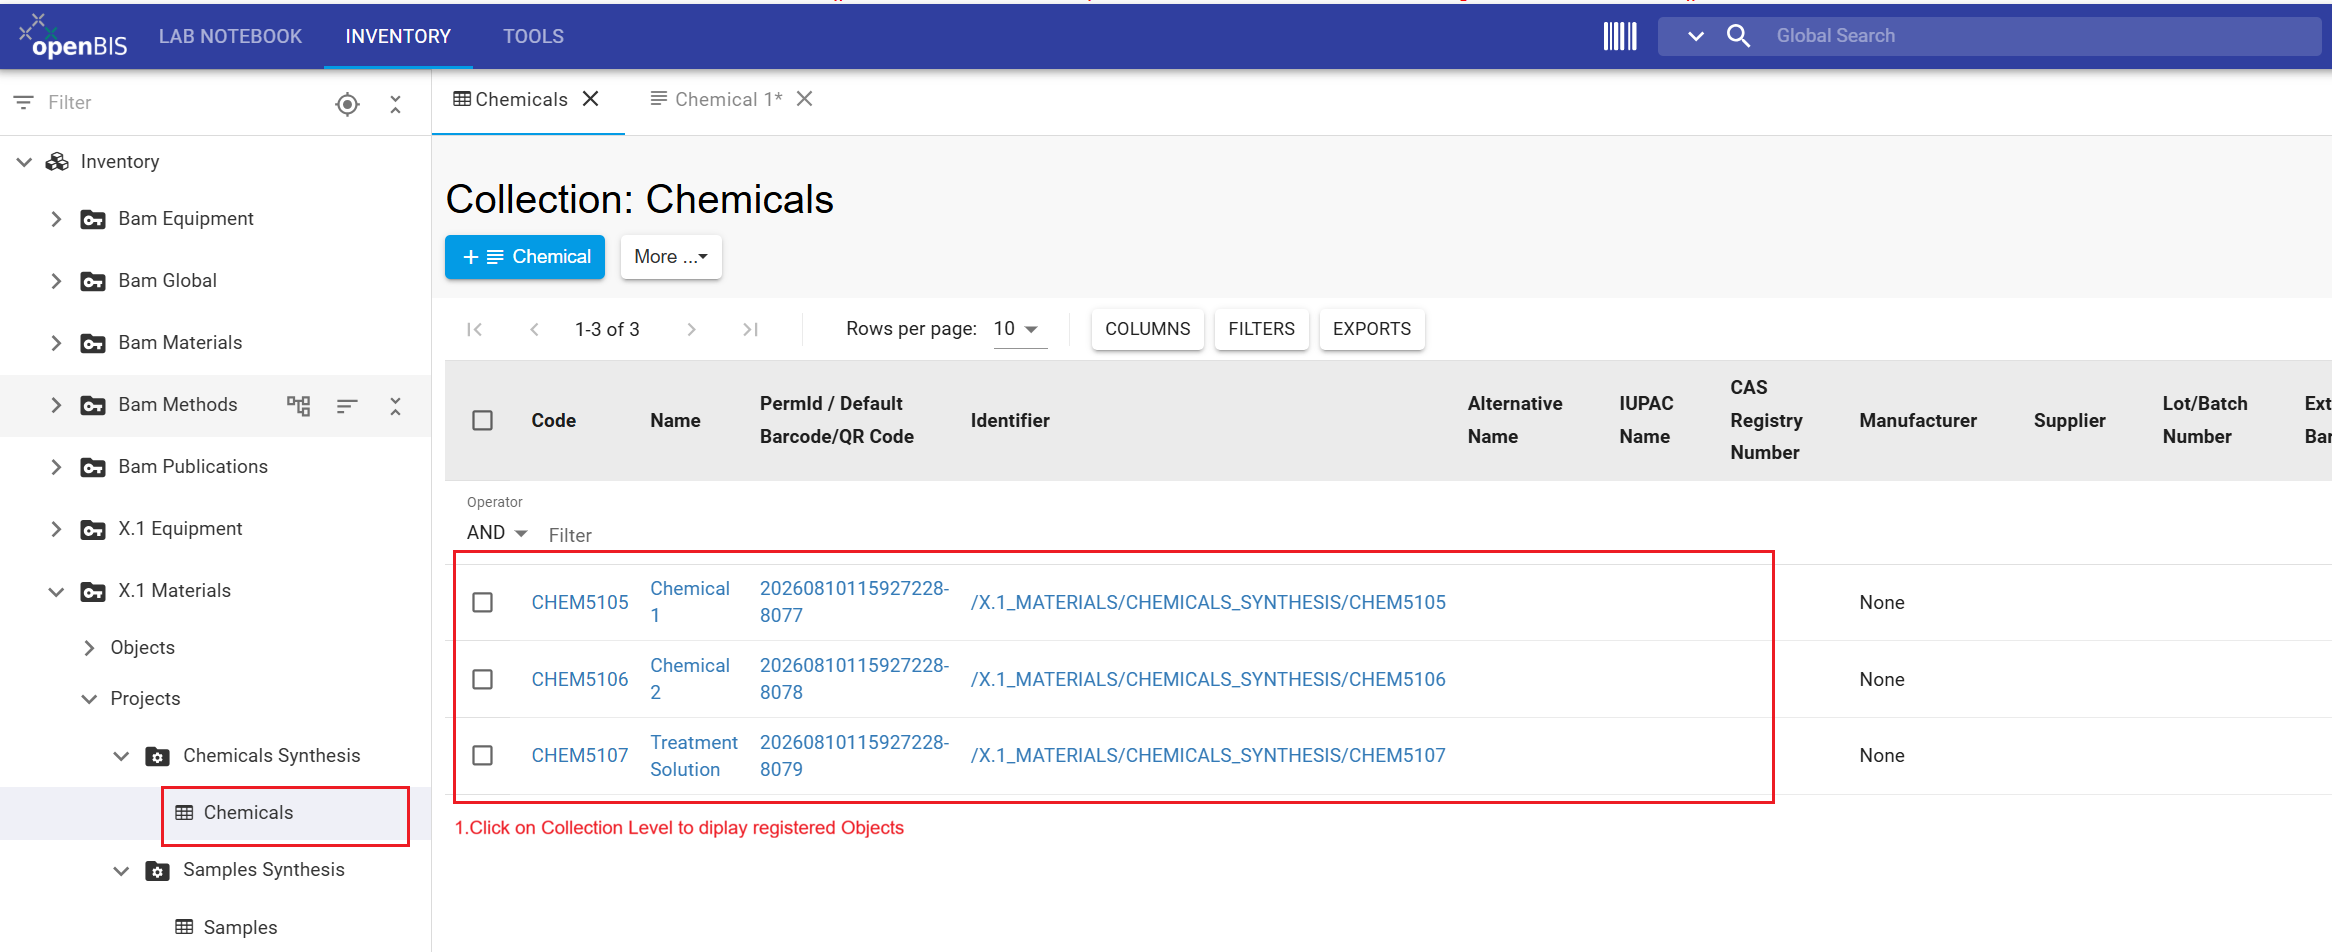Image resolution: width=2332 pixels, height=952 pixels.
Task: Go to next page of table
Action: [691, 329]
